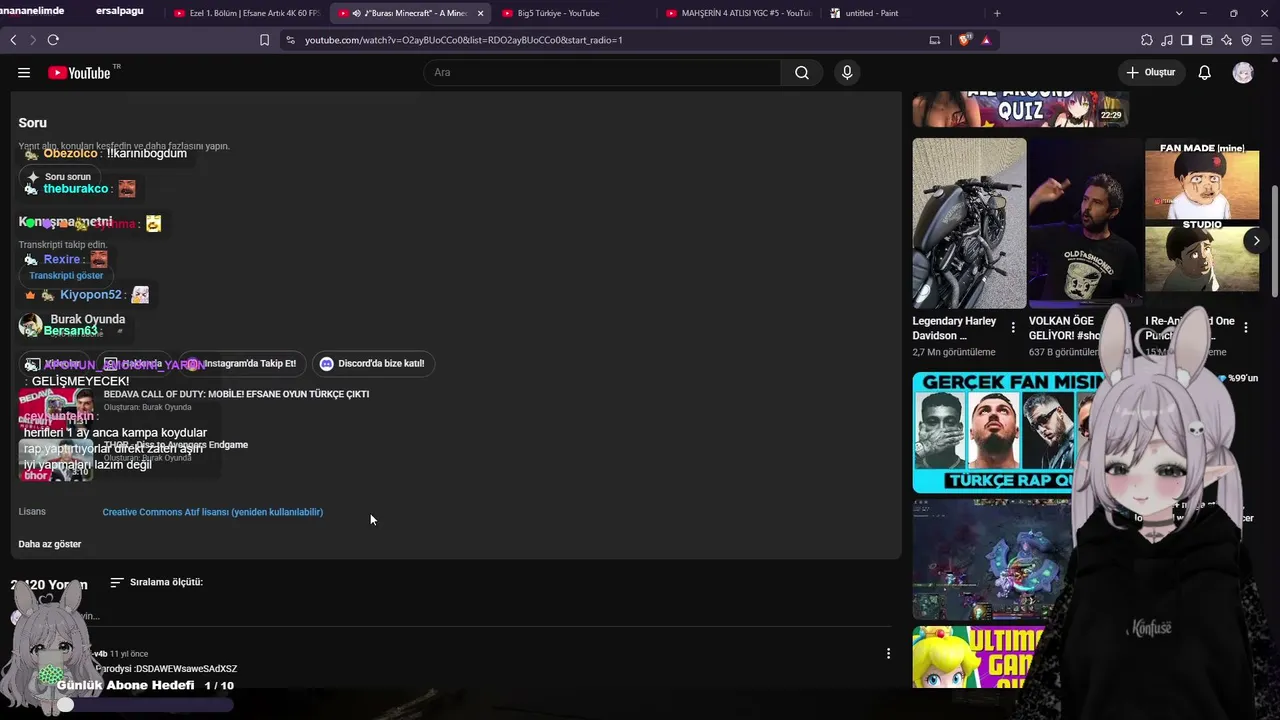1280x720 pixels.
Task: Open the Brave Rewards triangle icon
Action: coord(986,40)
